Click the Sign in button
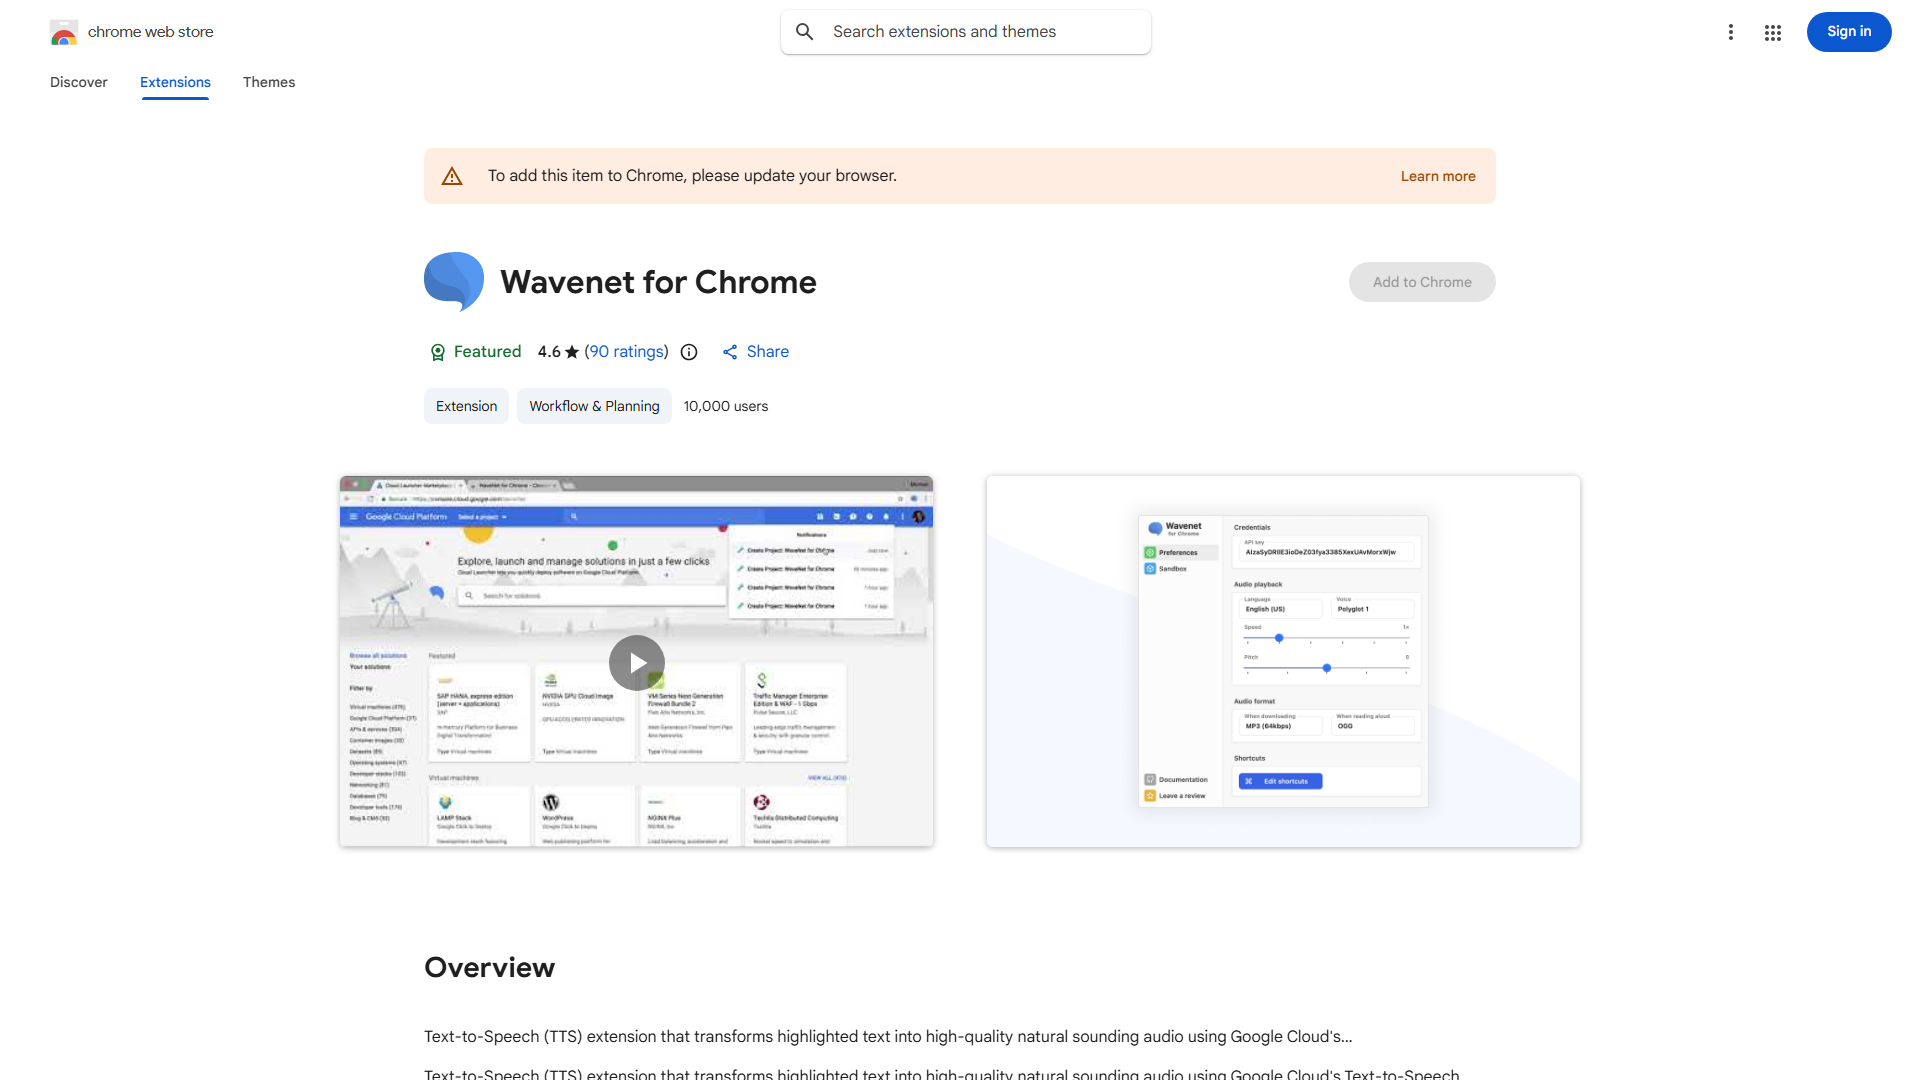The width and height of the screenshot is (1920, 1080). (x=1848, y=32)
